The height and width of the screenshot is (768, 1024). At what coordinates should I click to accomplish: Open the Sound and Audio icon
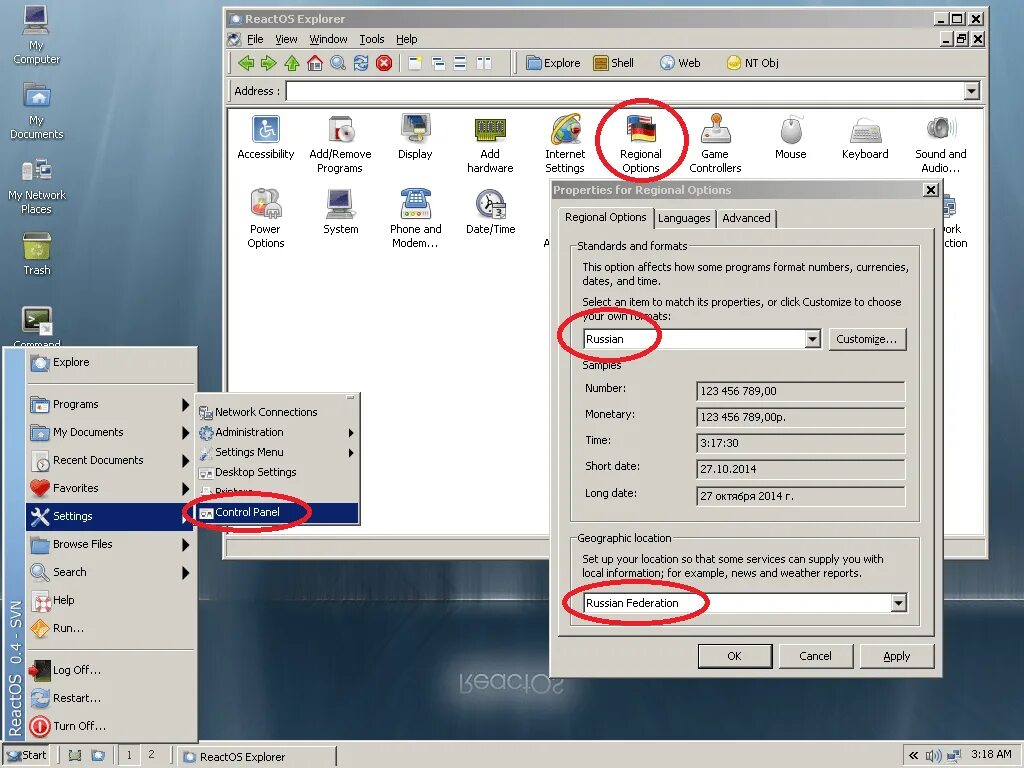940,144
